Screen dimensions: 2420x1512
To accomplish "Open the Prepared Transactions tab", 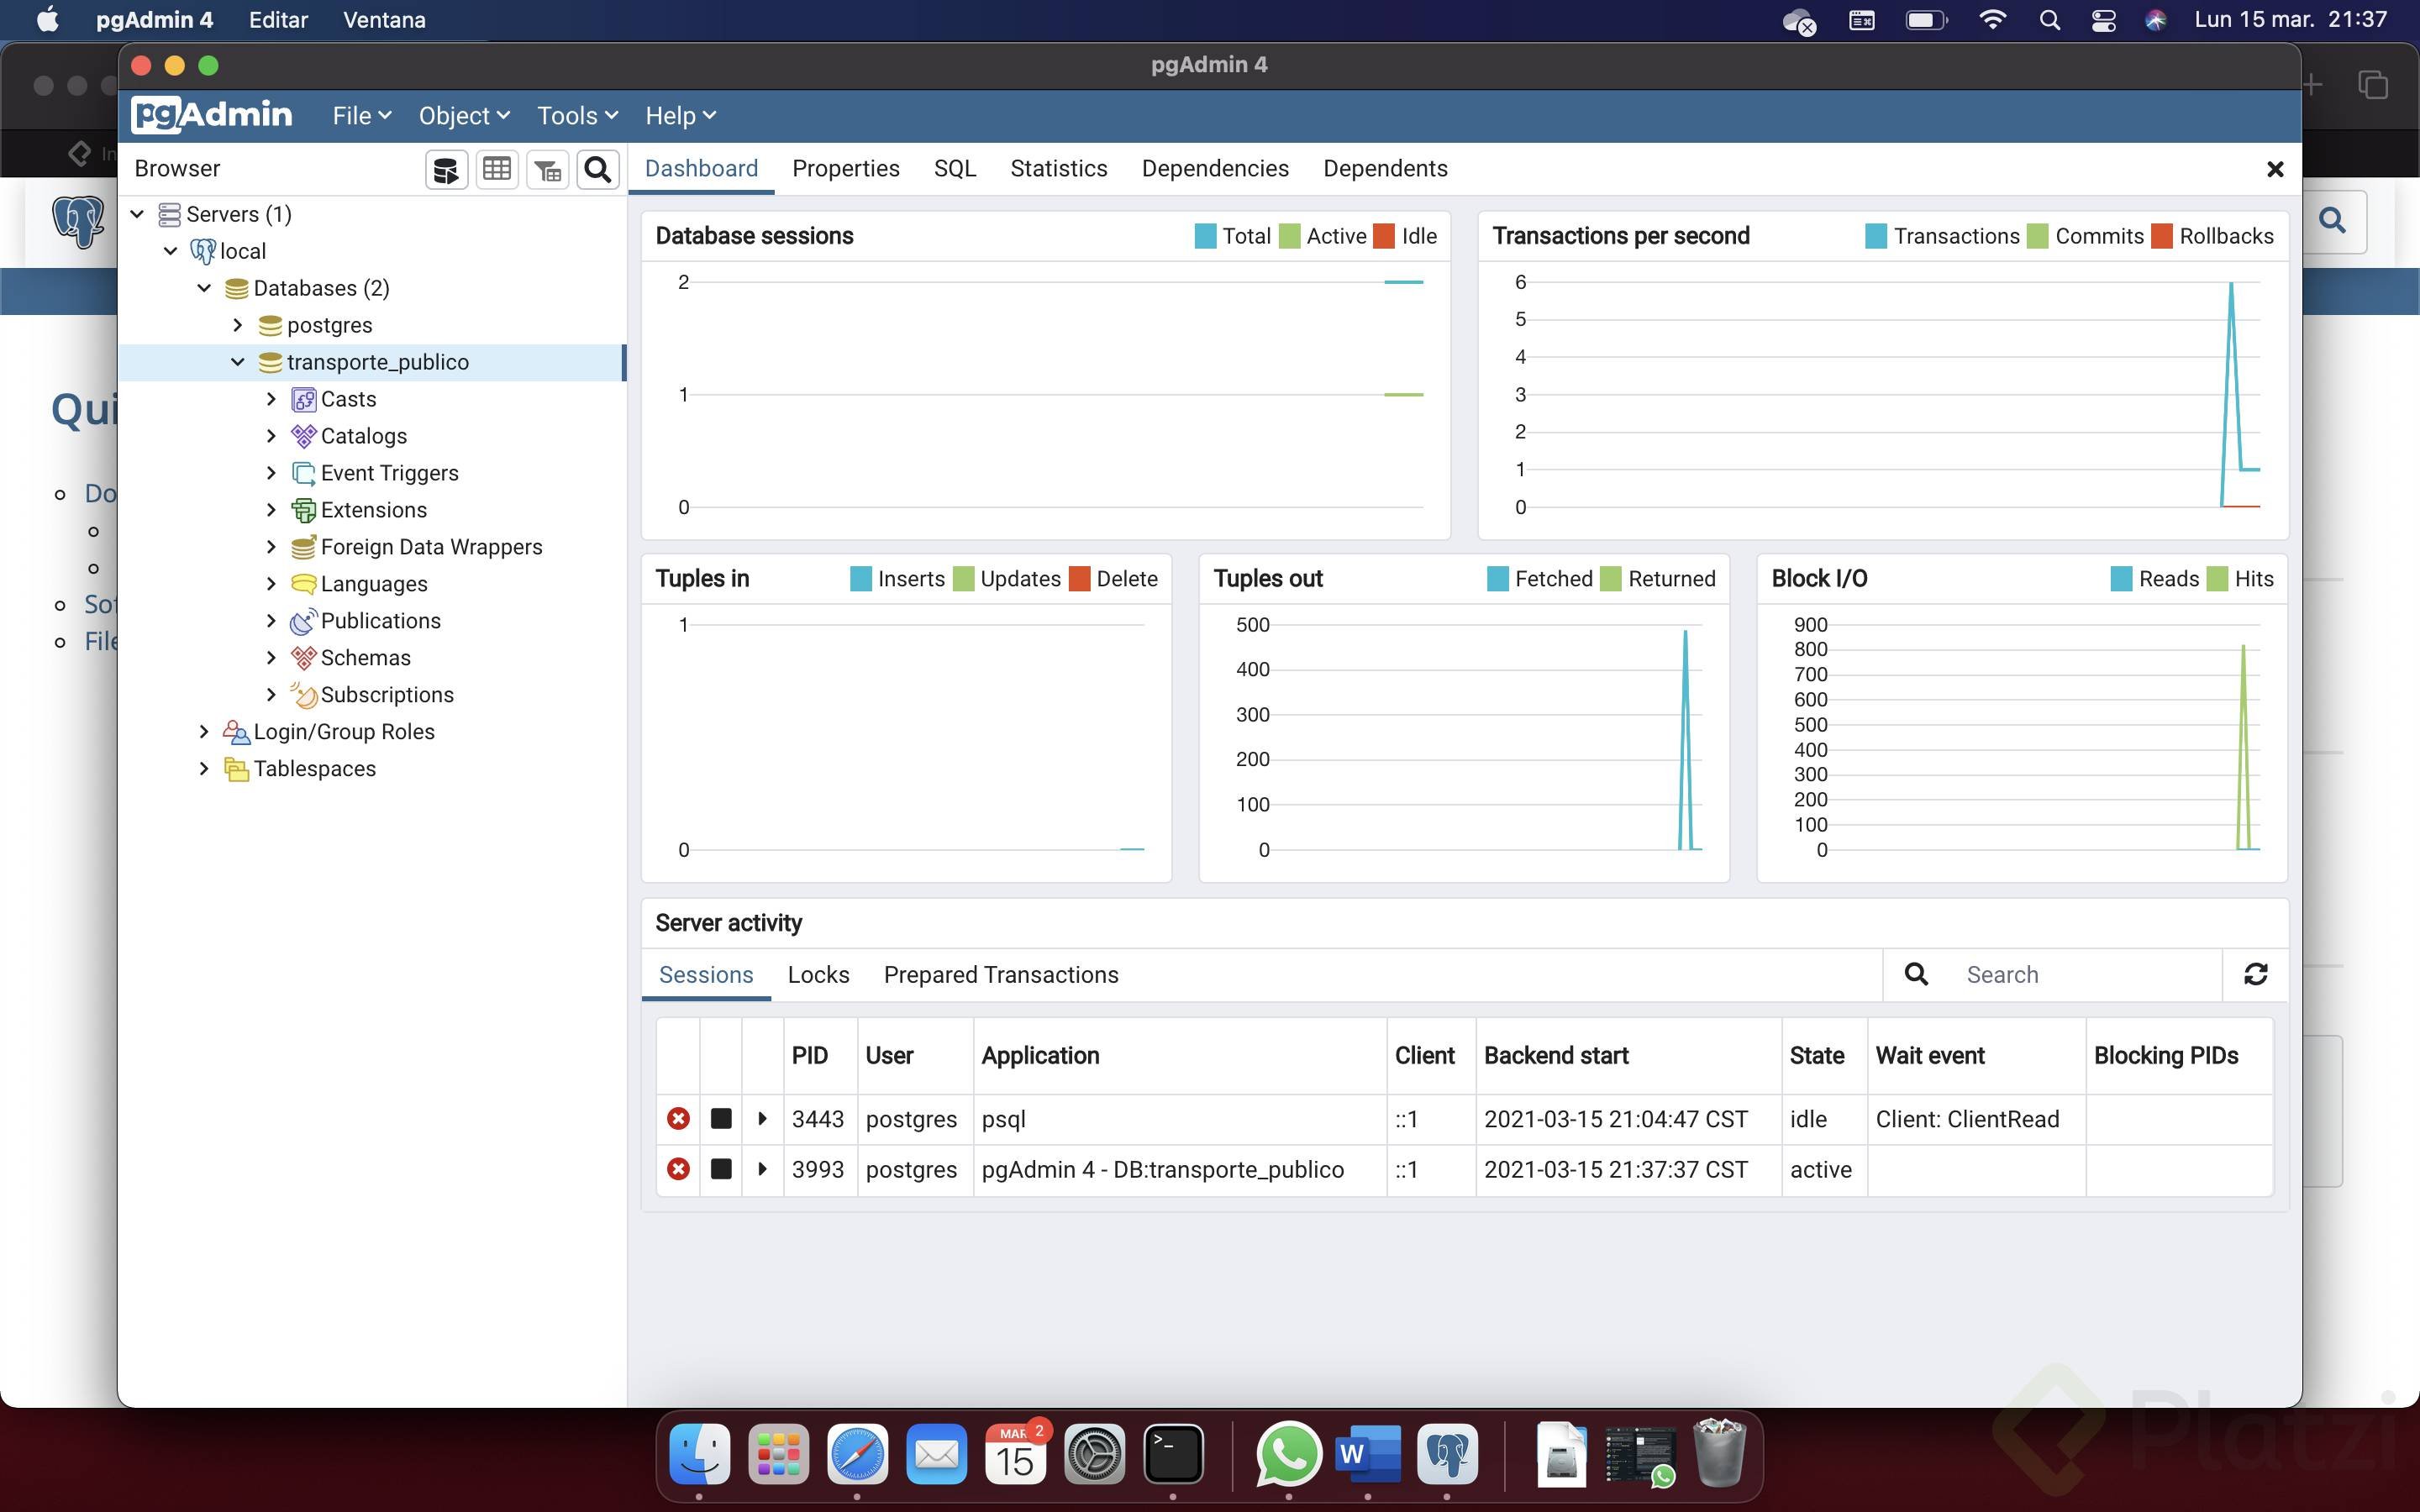I will pyautogui.click(x=1001, y=975).
